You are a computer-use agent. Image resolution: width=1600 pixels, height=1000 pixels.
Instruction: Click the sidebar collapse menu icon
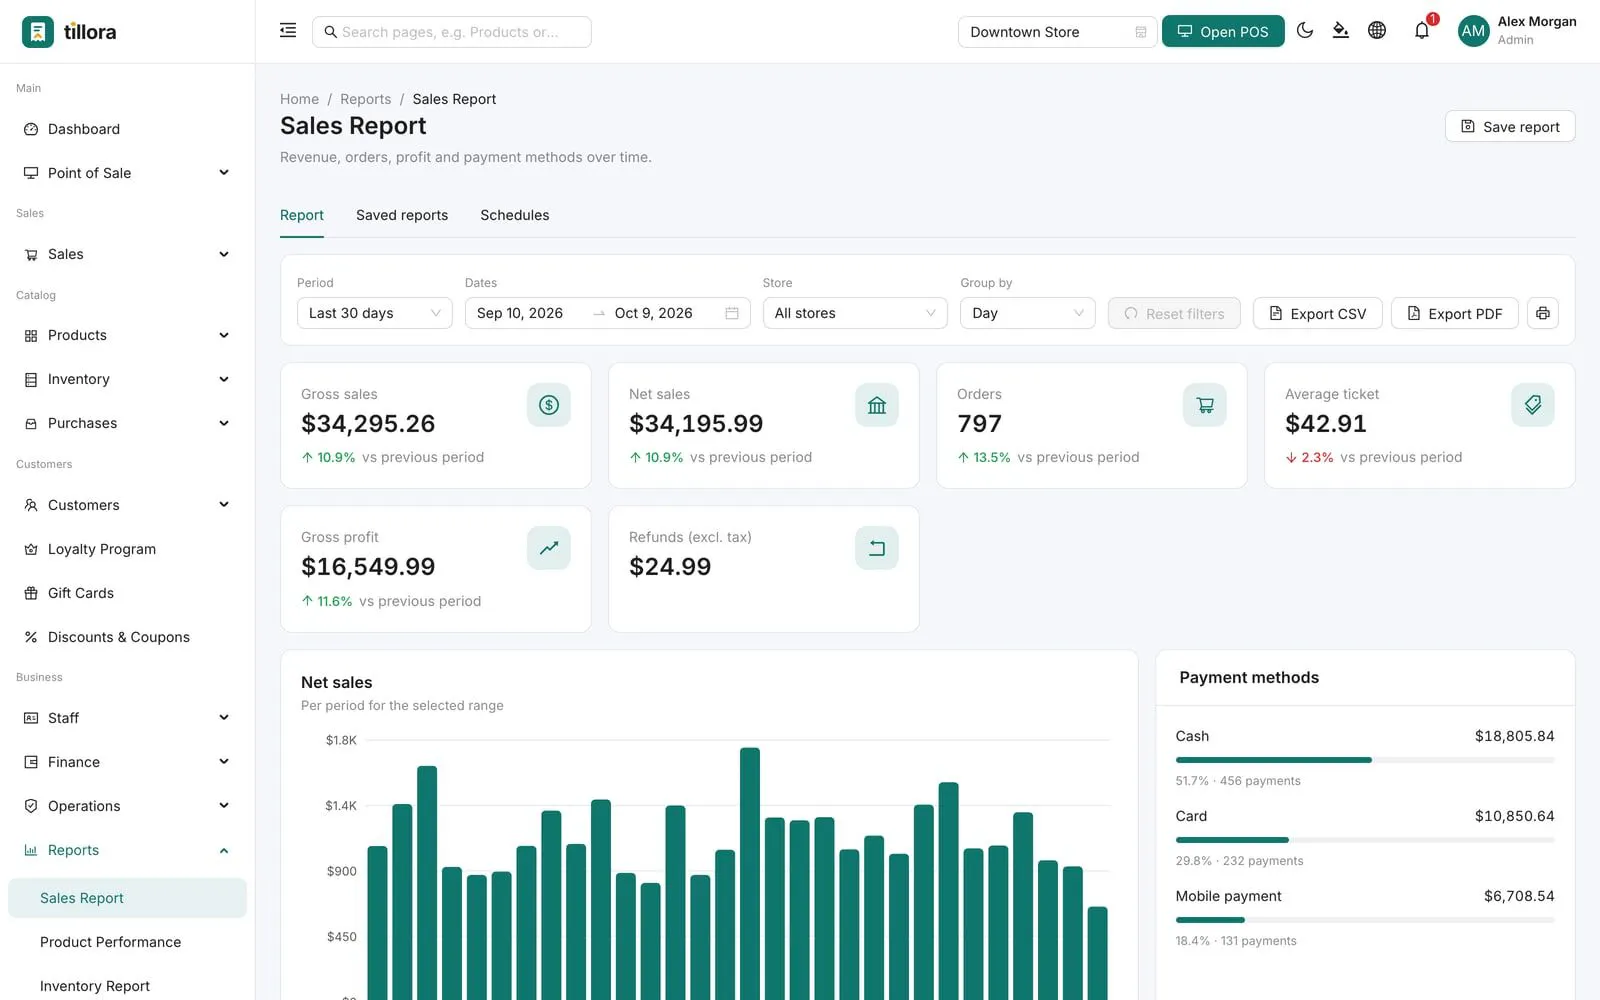[x=288, y=31]
